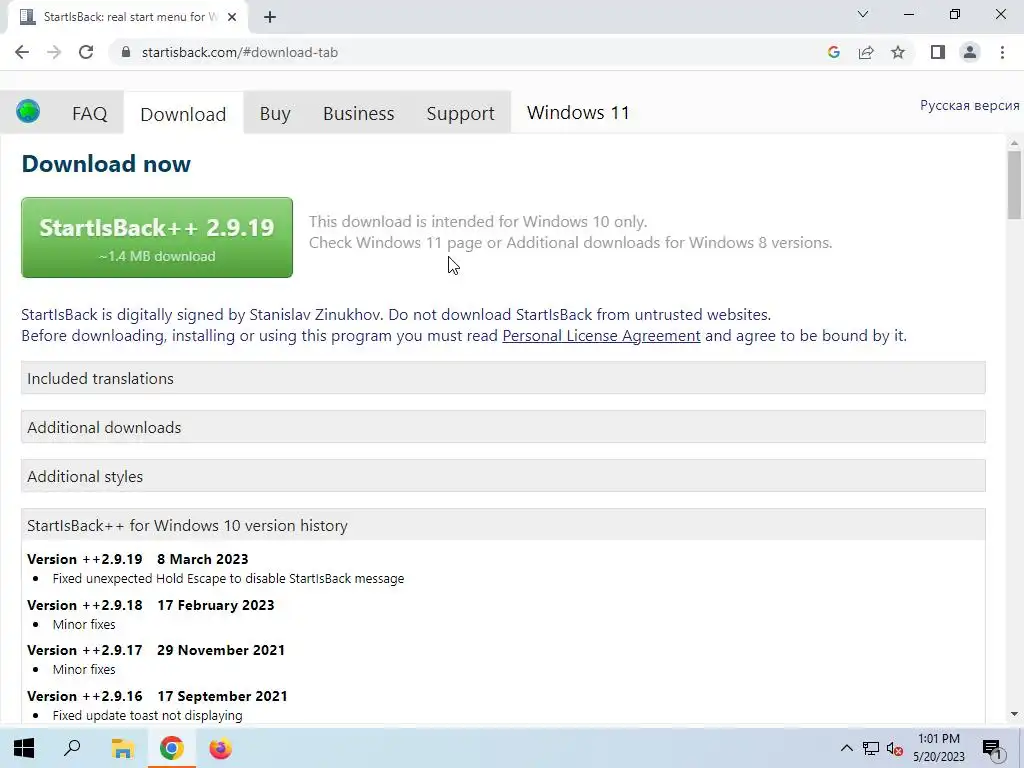Bookmark this page with star icon
This screenshot has height=768, width=1024.
click(898, 52)
